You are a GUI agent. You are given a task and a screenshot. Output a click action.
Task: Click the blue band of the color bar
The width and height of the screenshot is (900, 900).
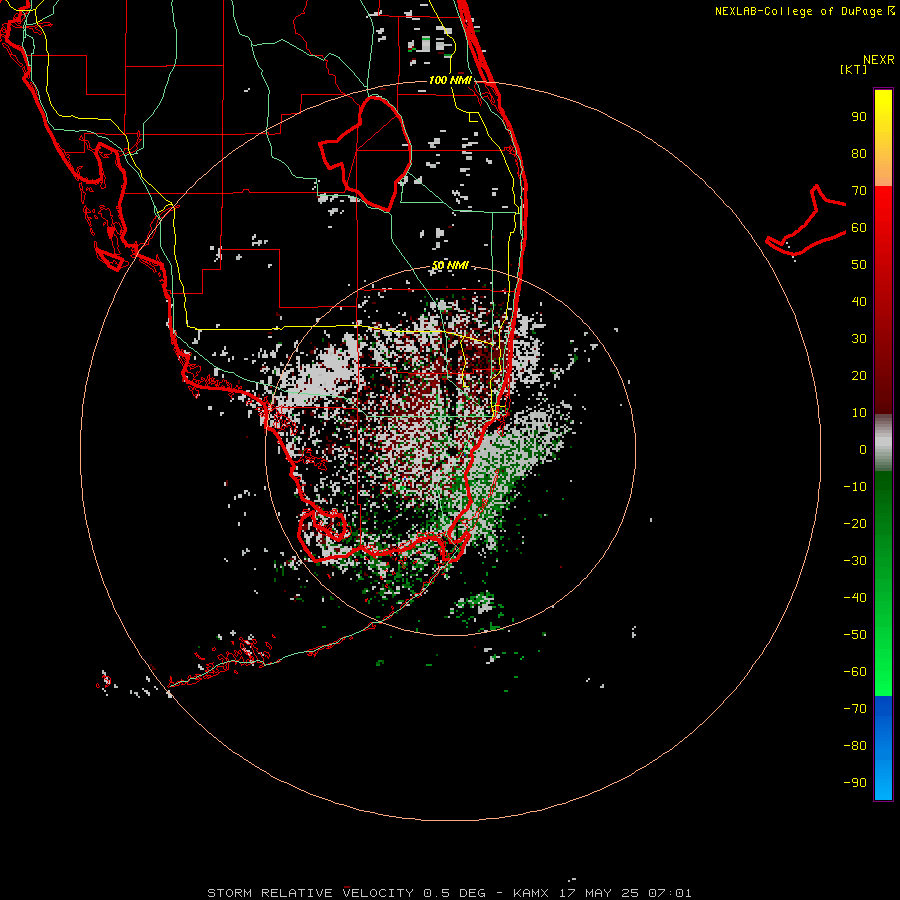[x=883, y=748]
